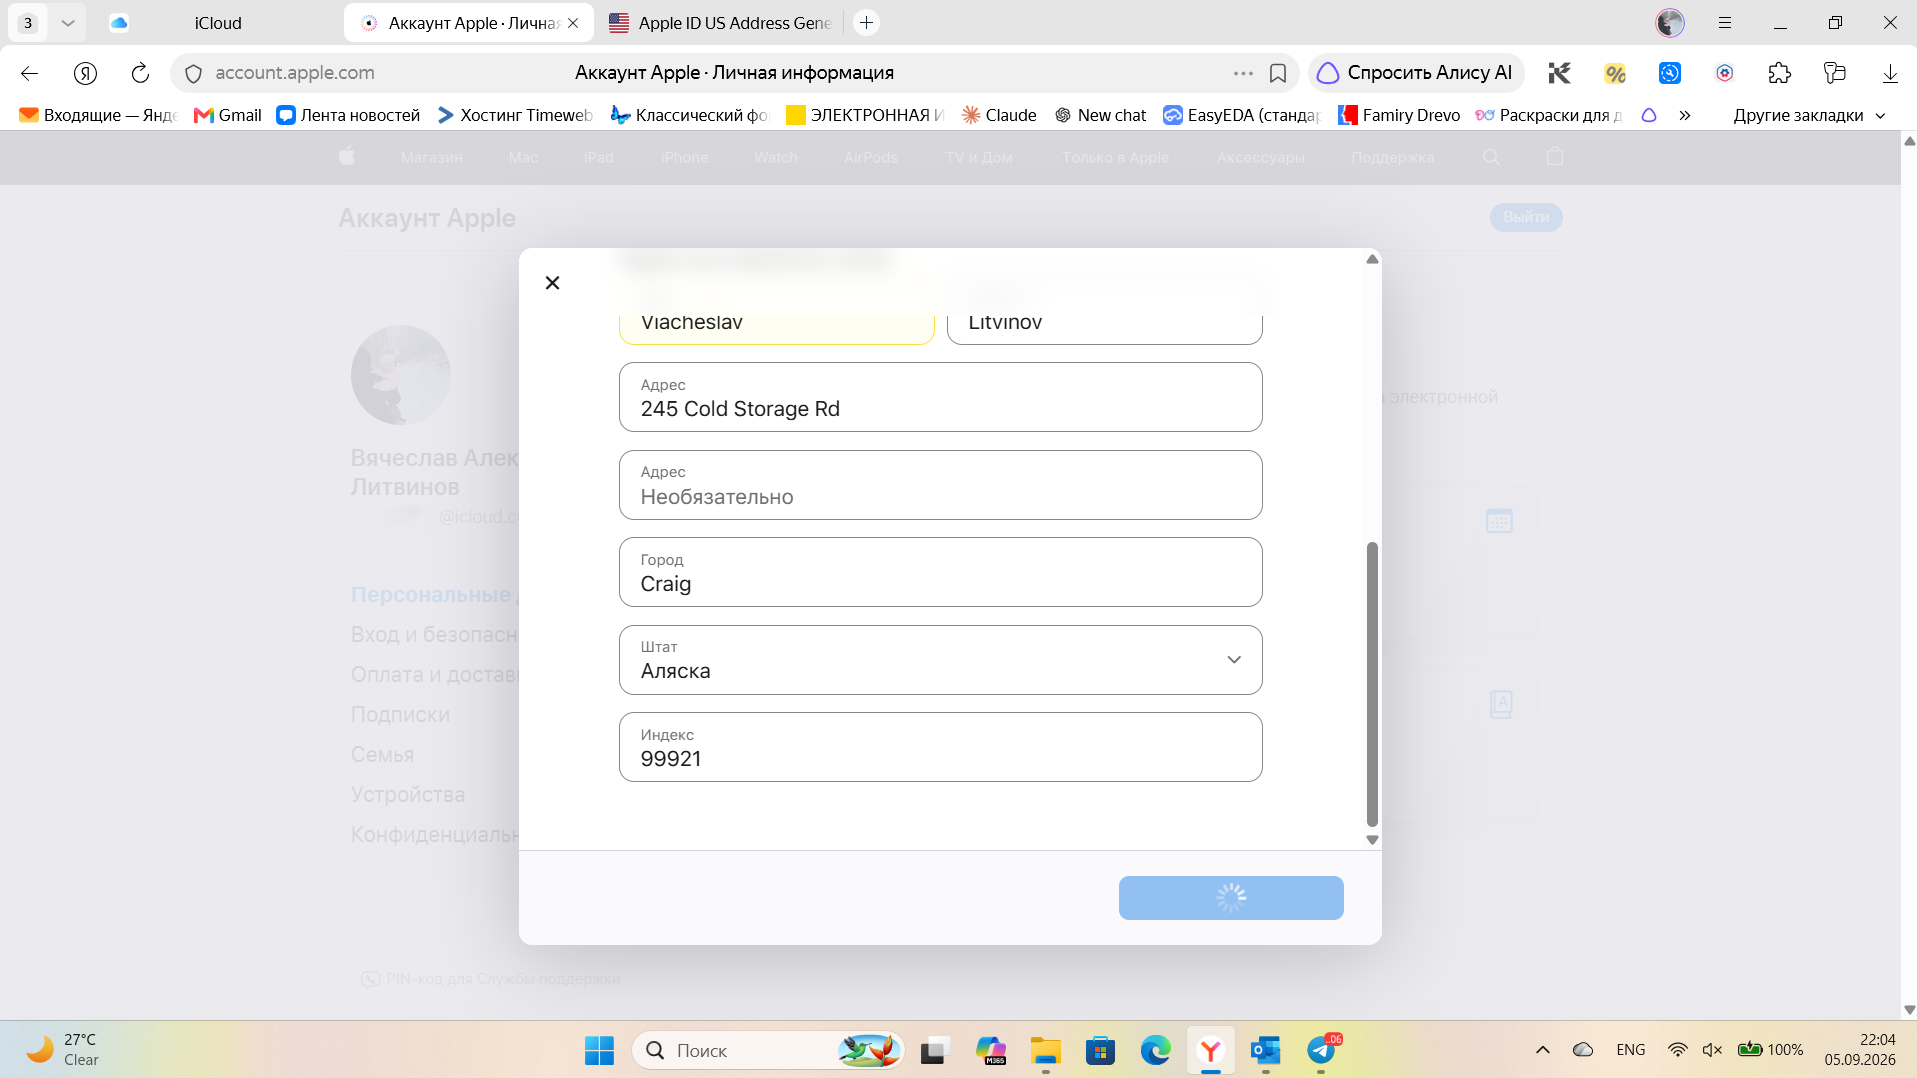1917x1078 pixels.
Task: Expand the tab group dropdown arrow
Action: coord(67,22)
